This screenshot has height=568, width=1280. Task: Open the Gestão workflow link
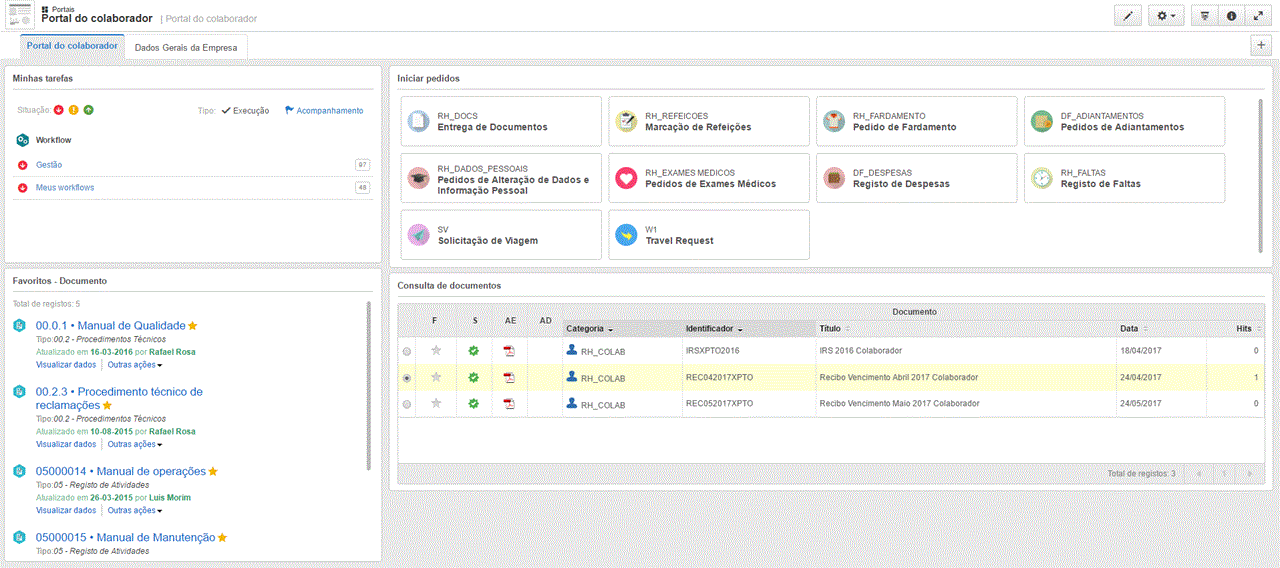tap(49, 165)
